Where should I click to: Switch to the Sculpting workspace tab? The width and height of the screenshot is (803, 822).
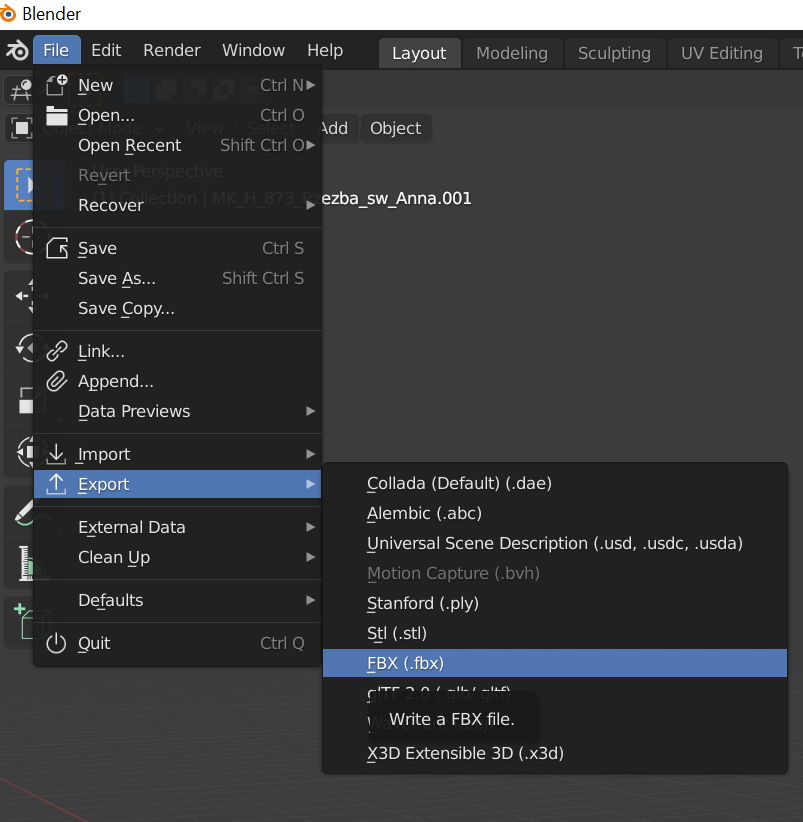[x=614, y=53]
